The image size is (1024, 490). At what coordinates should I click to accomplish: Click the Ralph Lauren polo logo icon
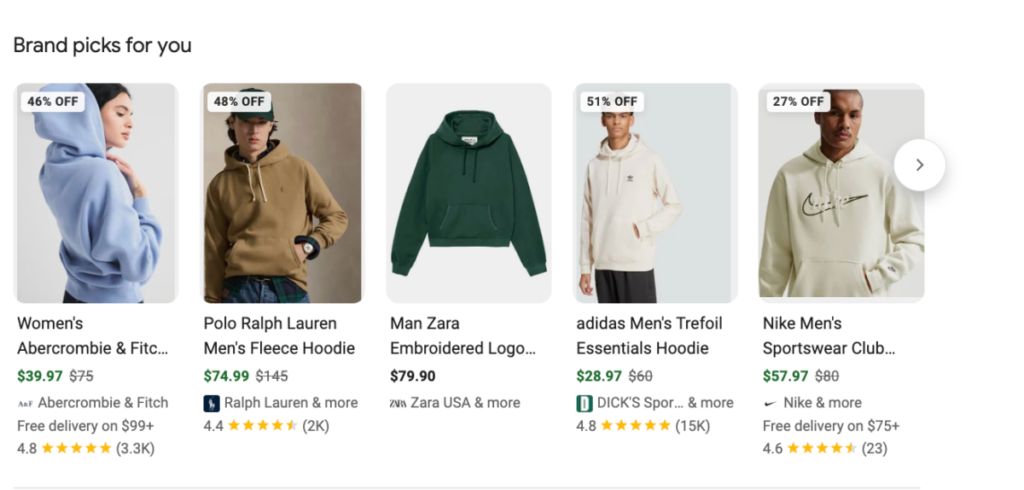pos(211,403)
